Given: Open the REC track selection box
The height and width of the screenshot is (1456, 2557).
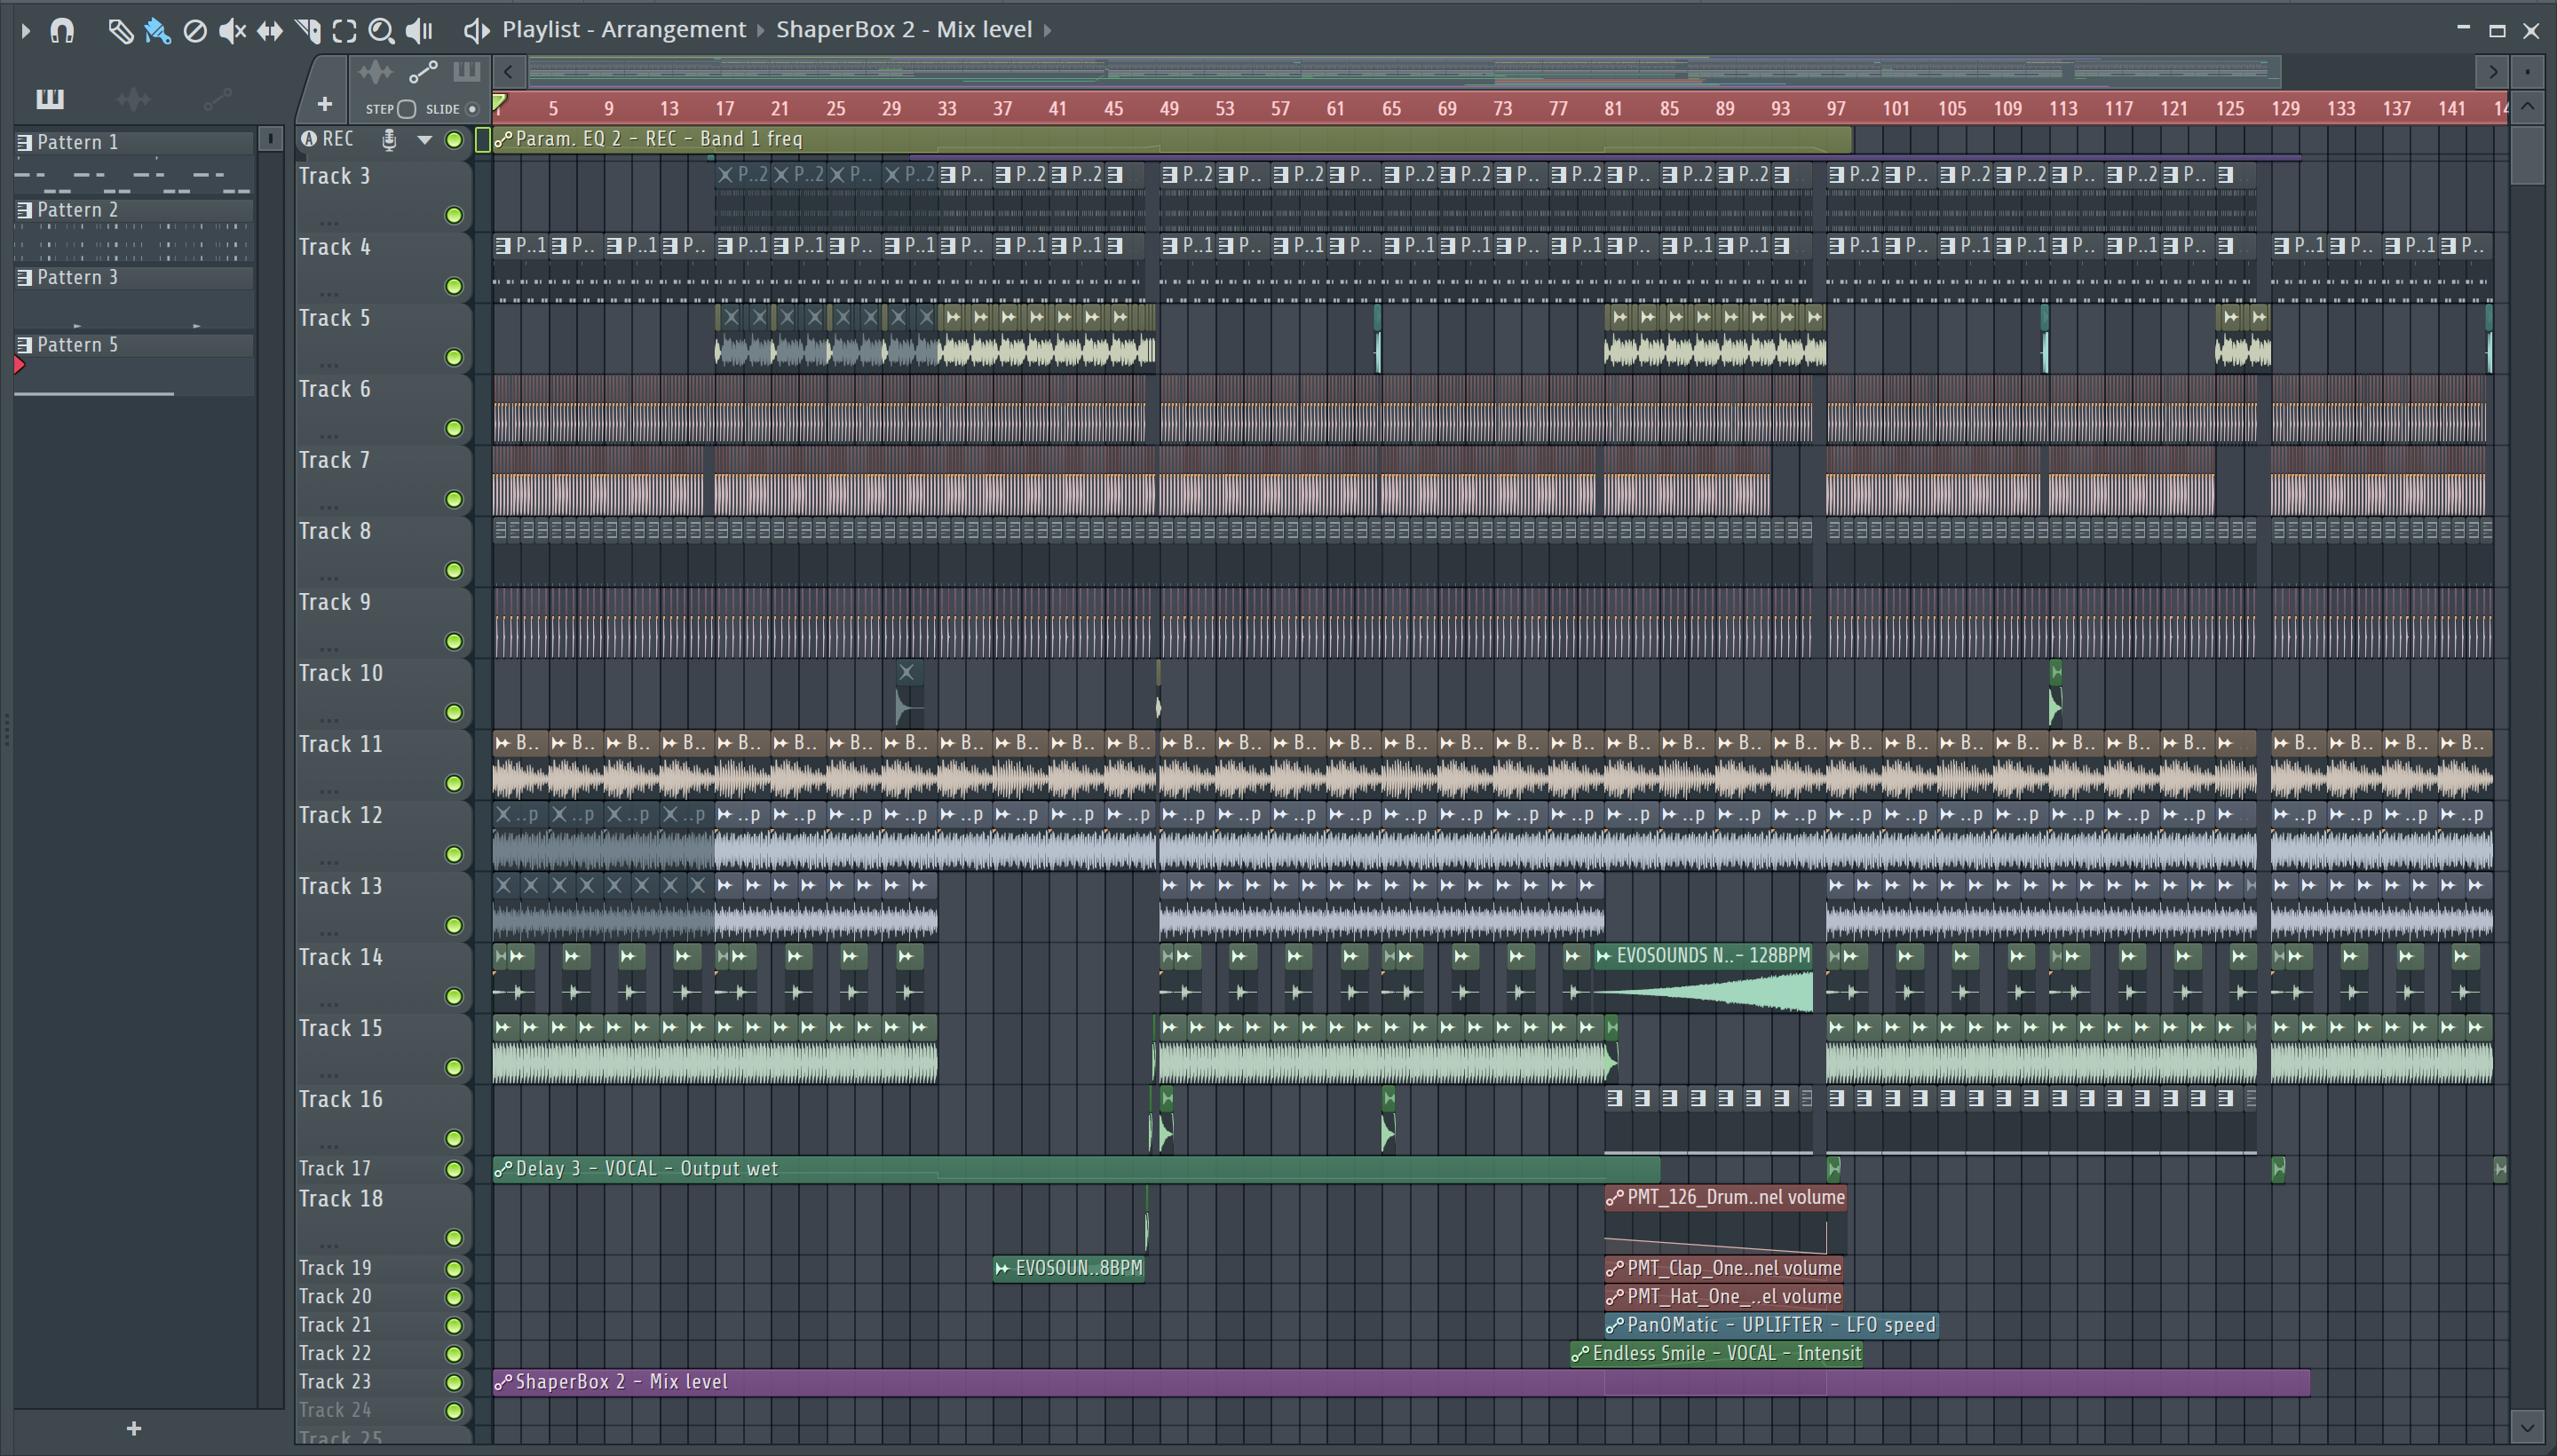Looking at the screenshot, I should pyautogui.click(x=482, y=140).
